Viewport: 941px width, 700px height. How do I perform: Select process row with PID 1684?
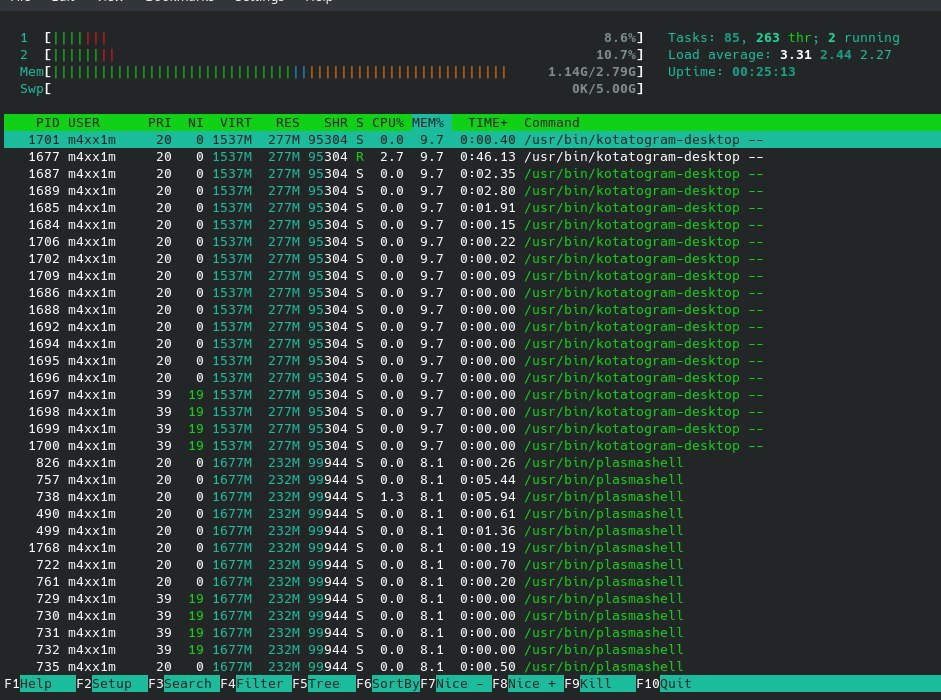[x=472, y=225]
